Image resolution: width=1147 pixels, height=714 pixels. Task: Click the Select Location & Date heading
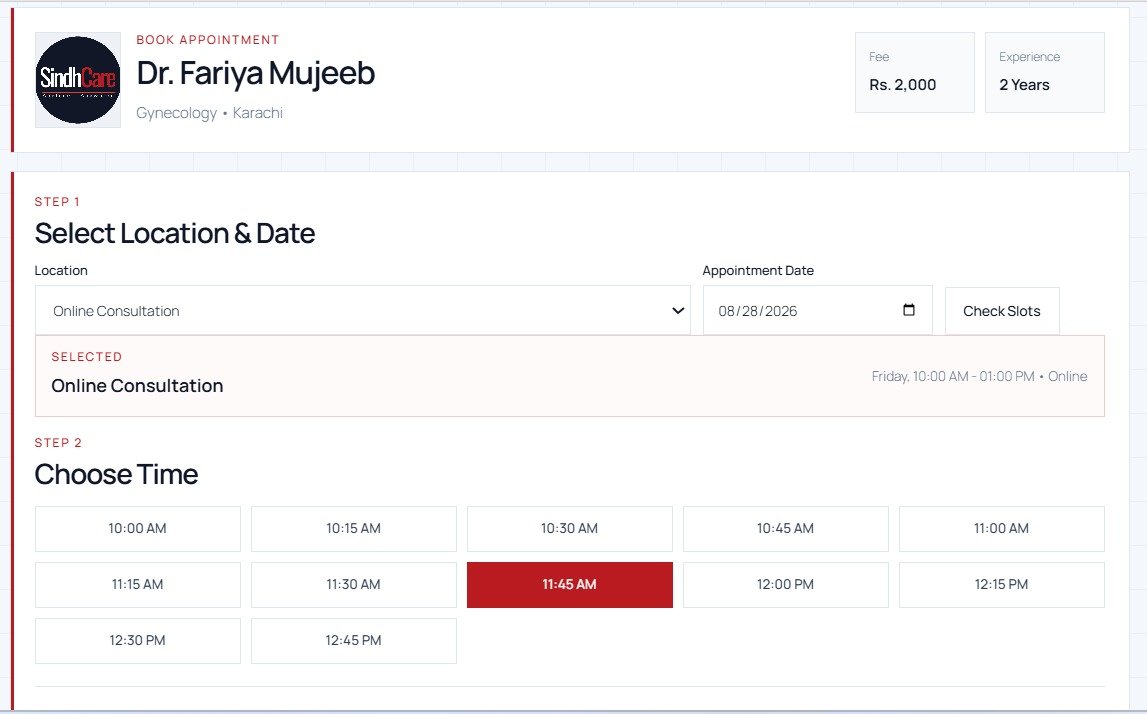pyautogui.click(x=175, y=233)
